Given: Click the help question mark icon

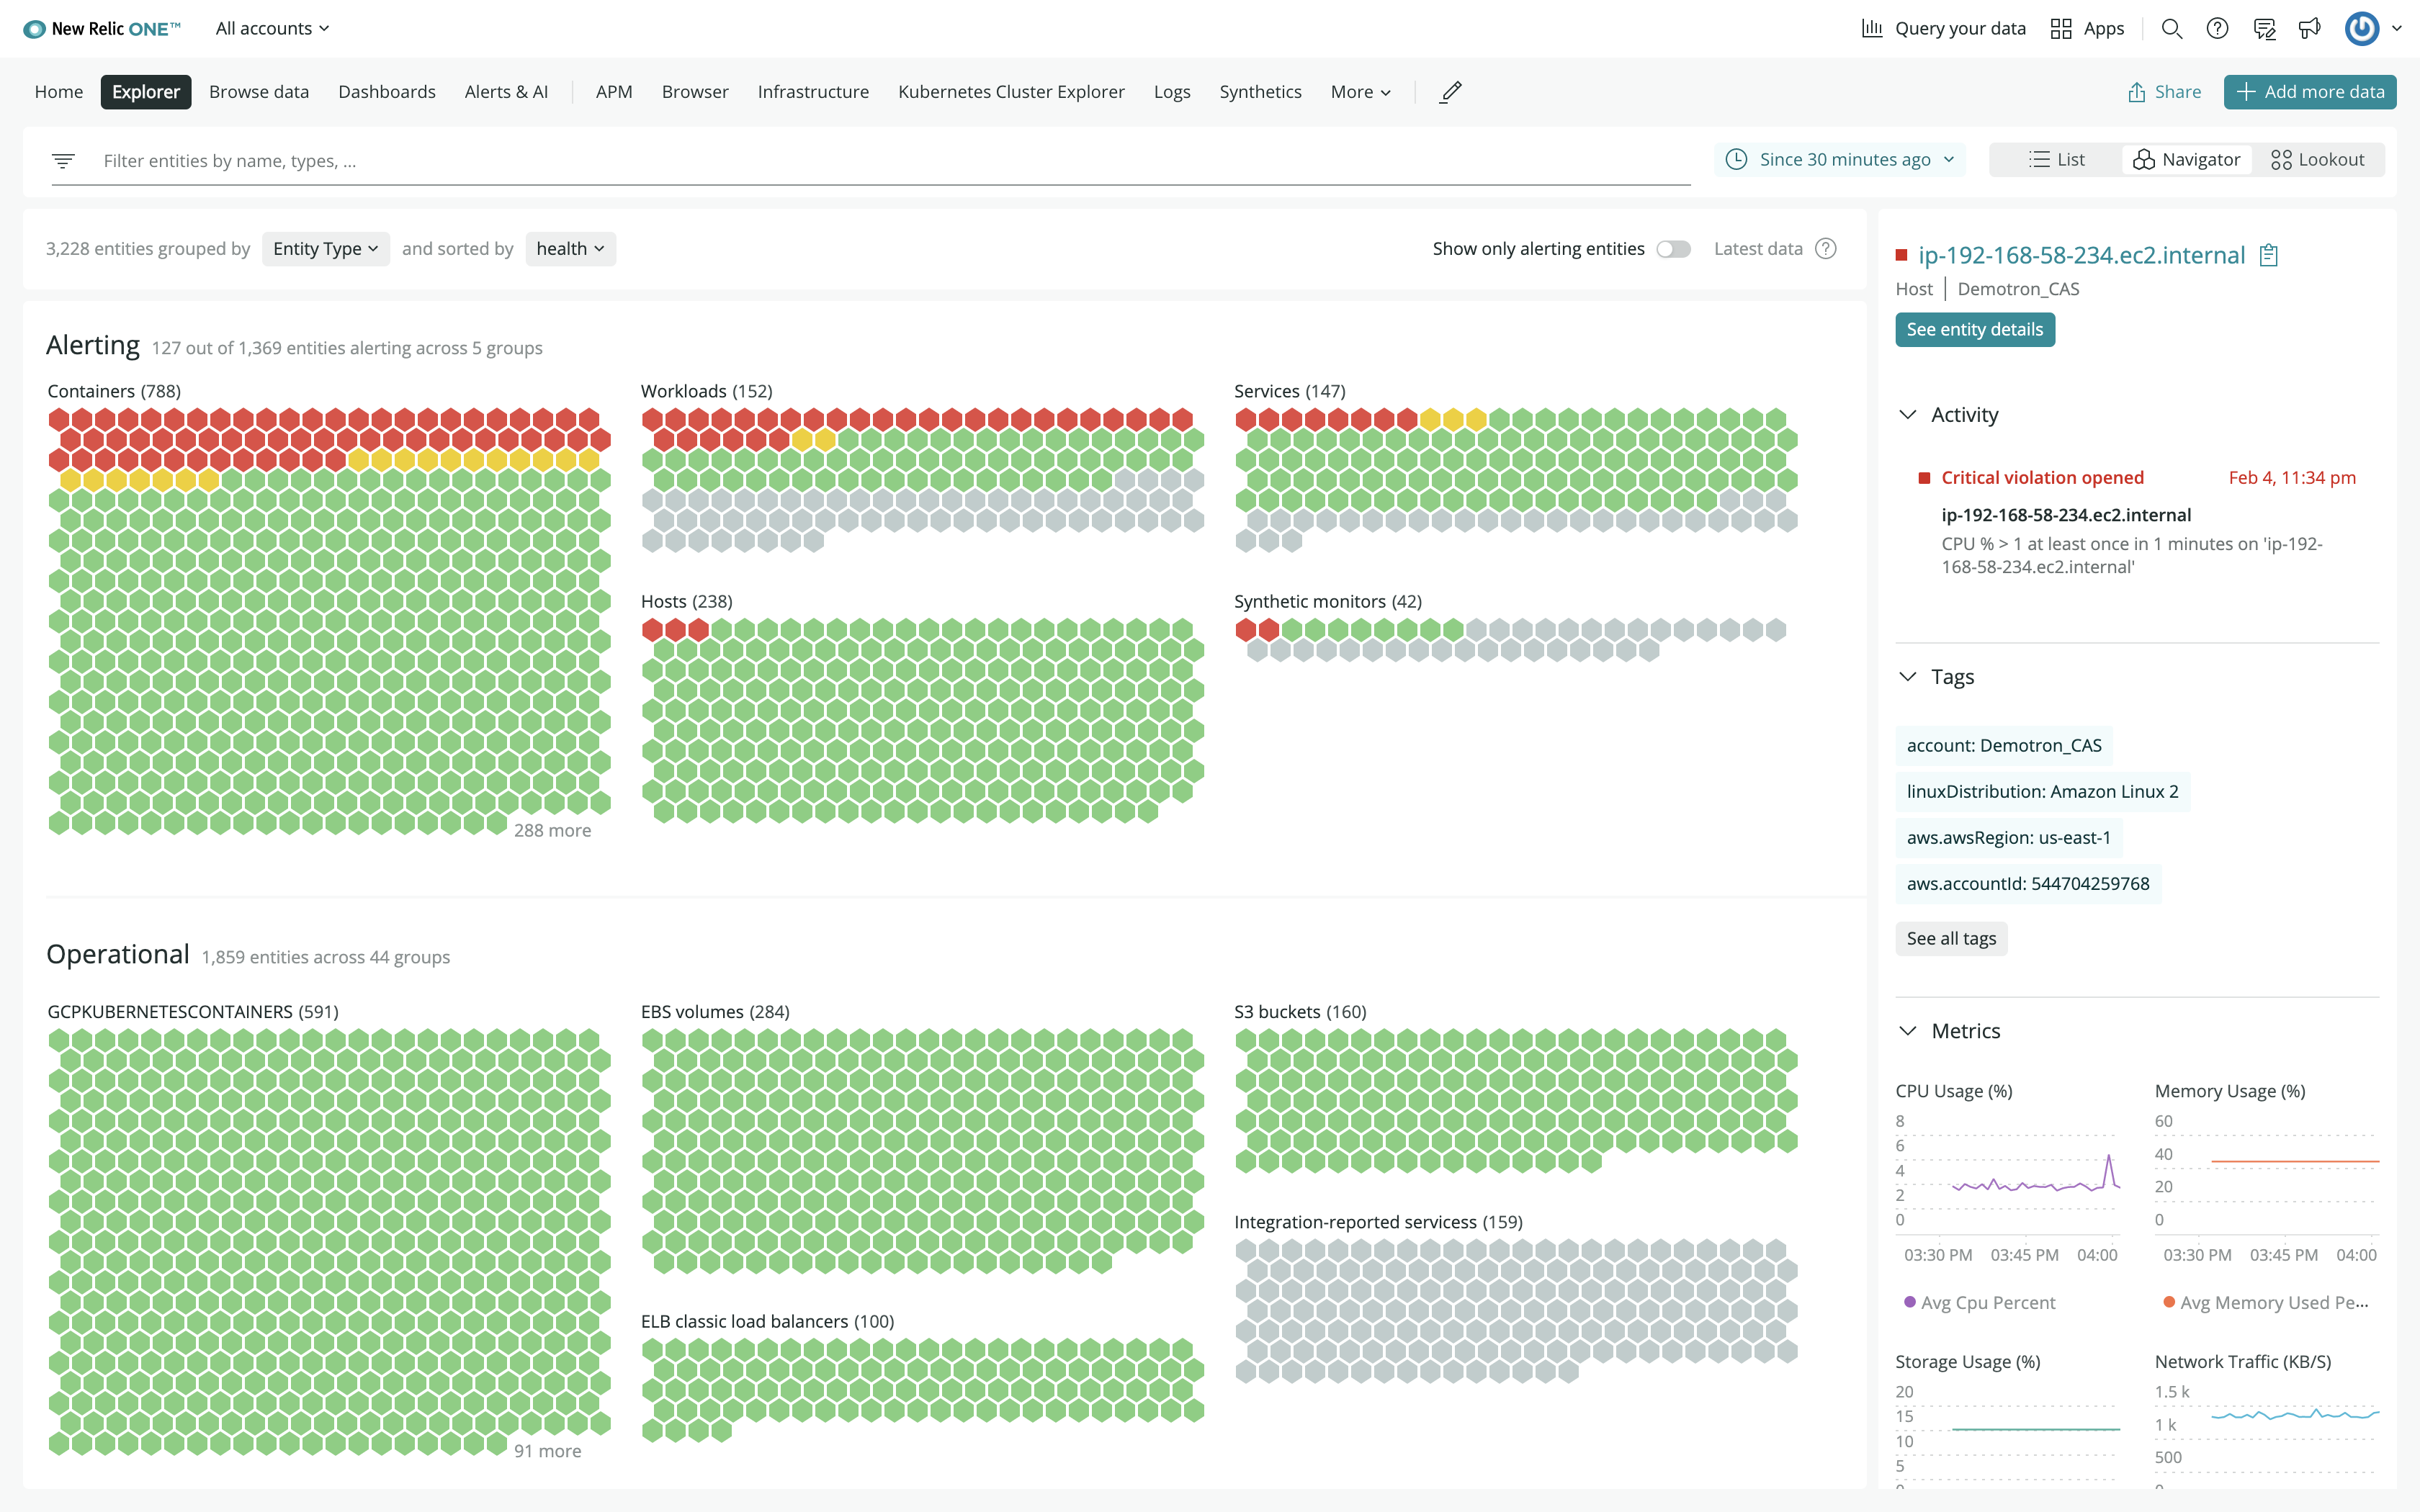Looking at the screenshot, I should pyautogui.click(x=2217, y=29).
